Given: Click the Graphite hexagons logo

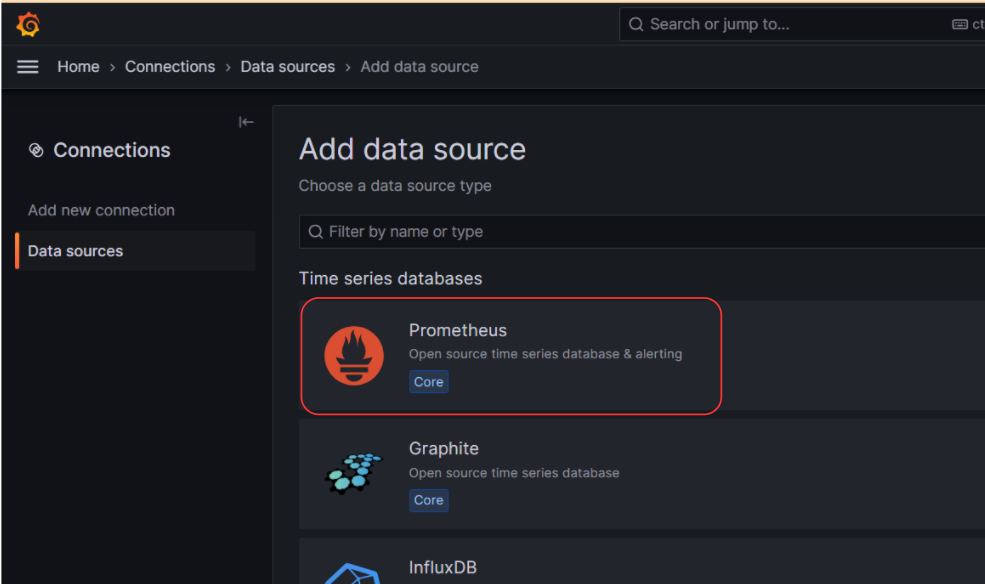Looking at the screenshot, I should coord(353,473).
